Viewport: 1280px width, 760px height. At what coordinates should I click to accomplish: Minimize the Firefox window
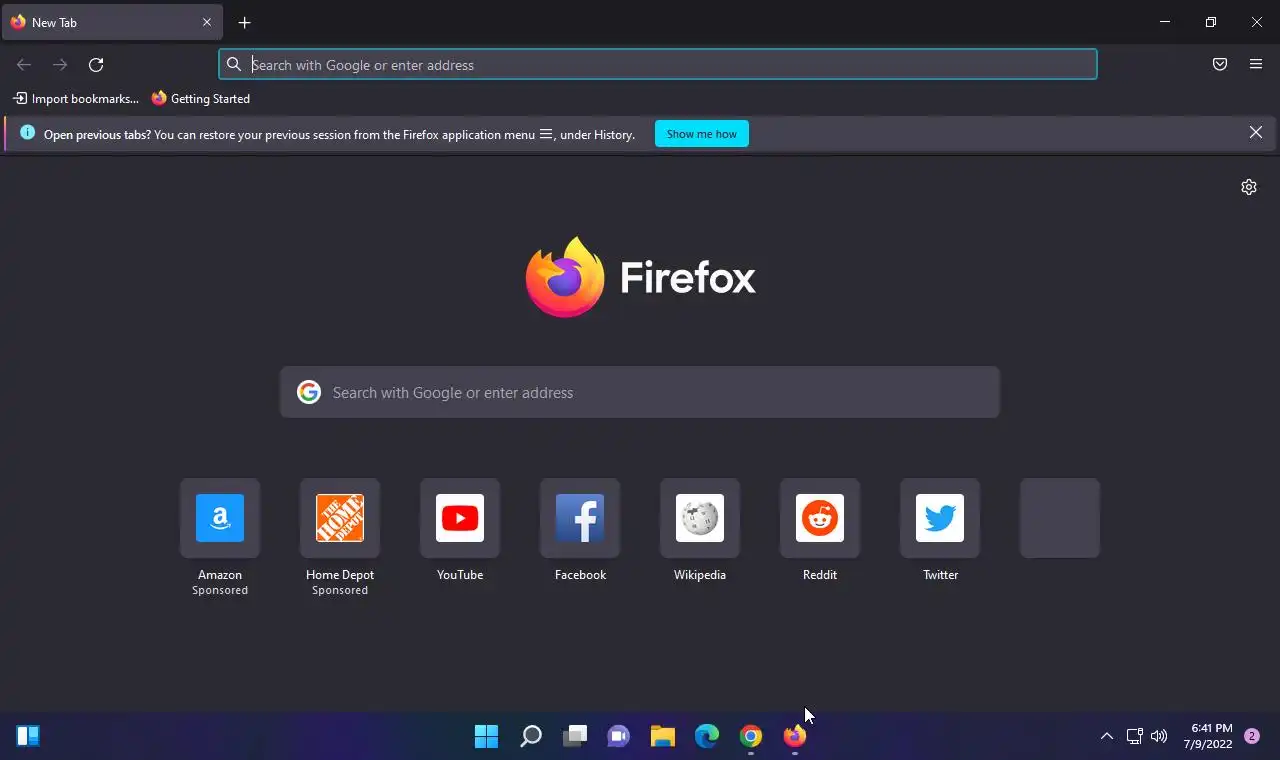coord(1165,22)
